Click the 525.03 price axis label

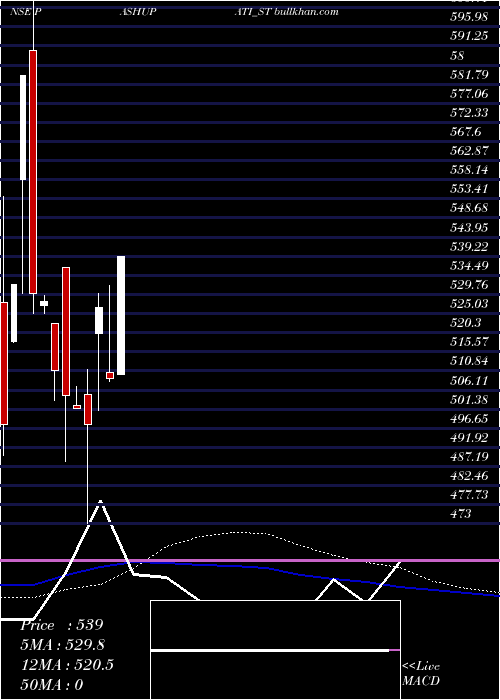[x=469, y=304]
